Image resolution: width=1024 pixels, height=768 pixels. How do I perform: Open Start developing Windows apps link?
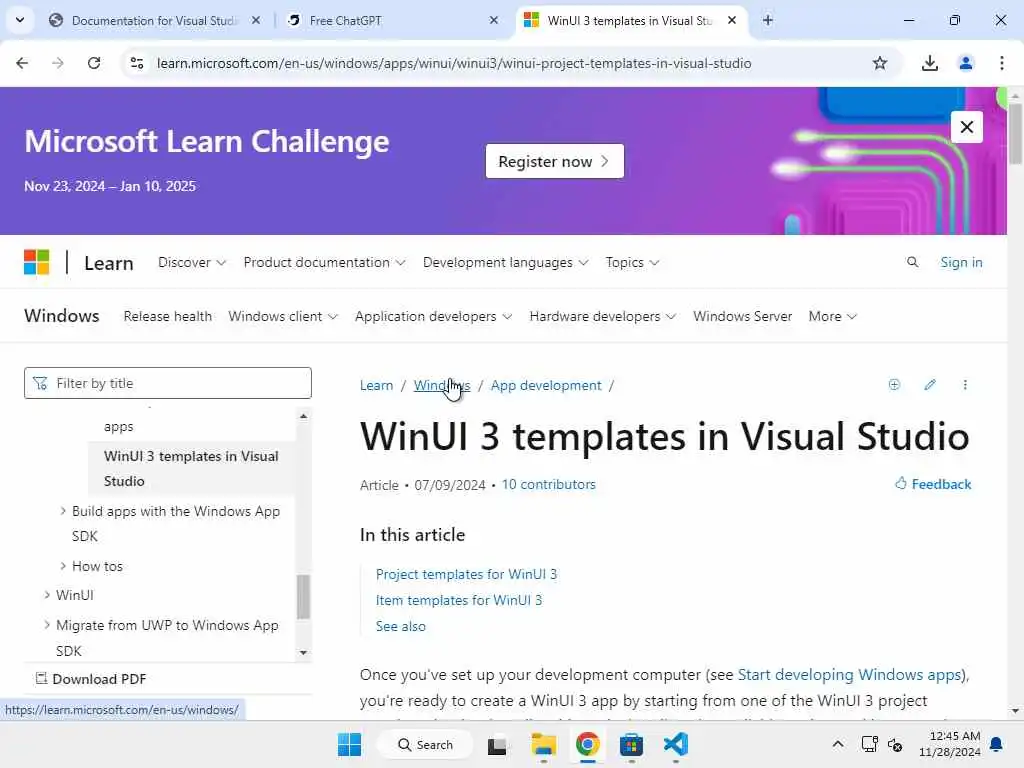click(850, 675)
